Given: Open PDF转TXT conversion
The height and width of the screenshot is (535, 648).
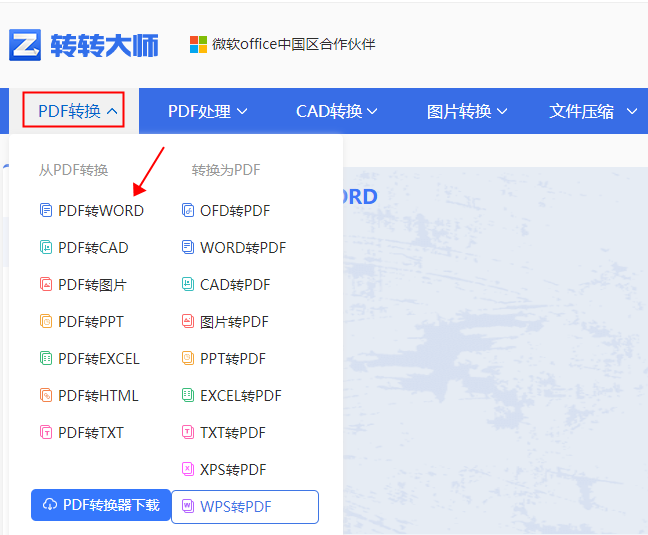Looking at the screenshot, I should click(x=81, y=433).
